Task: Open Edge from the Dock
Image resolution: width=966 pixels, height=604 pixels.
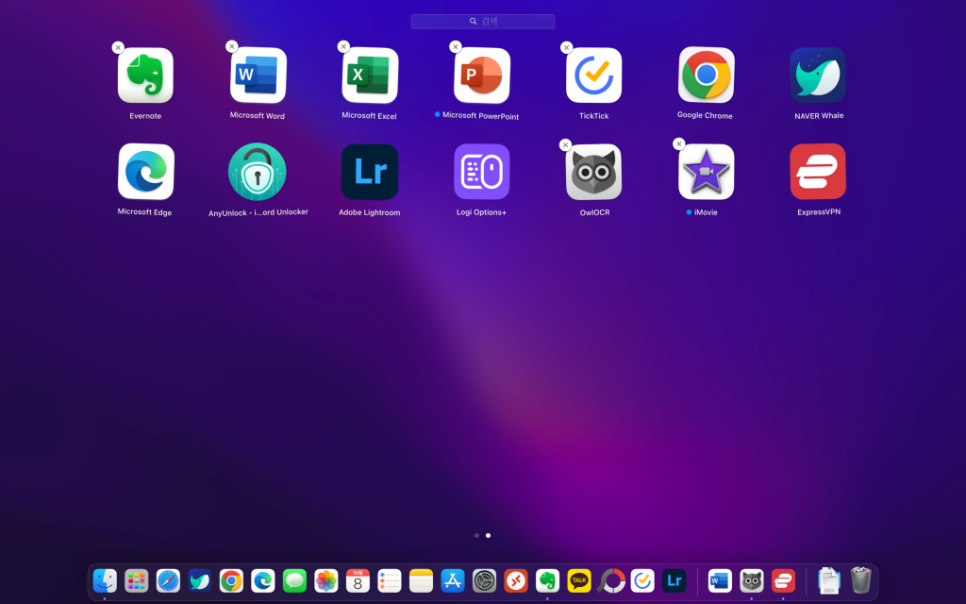Action: pyautogui.click(x=263, y=581)
